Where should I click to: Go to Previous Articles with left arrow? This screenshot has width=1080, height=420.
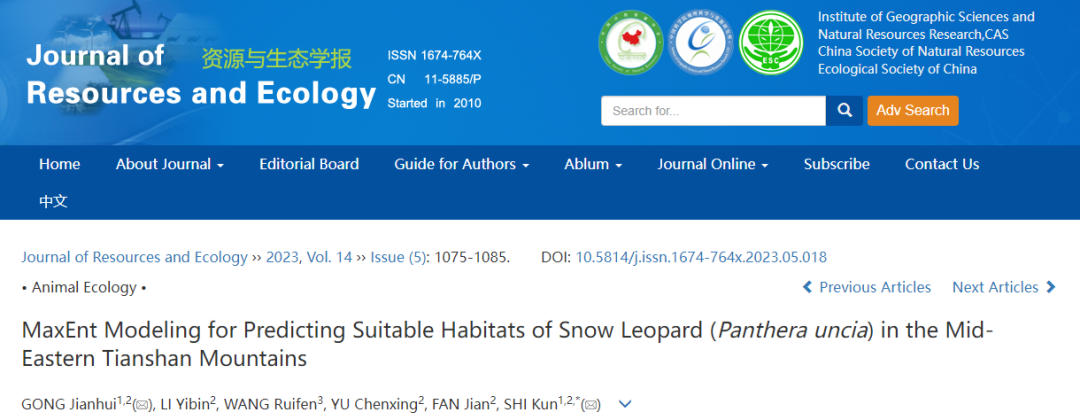(x=866, y=287)
